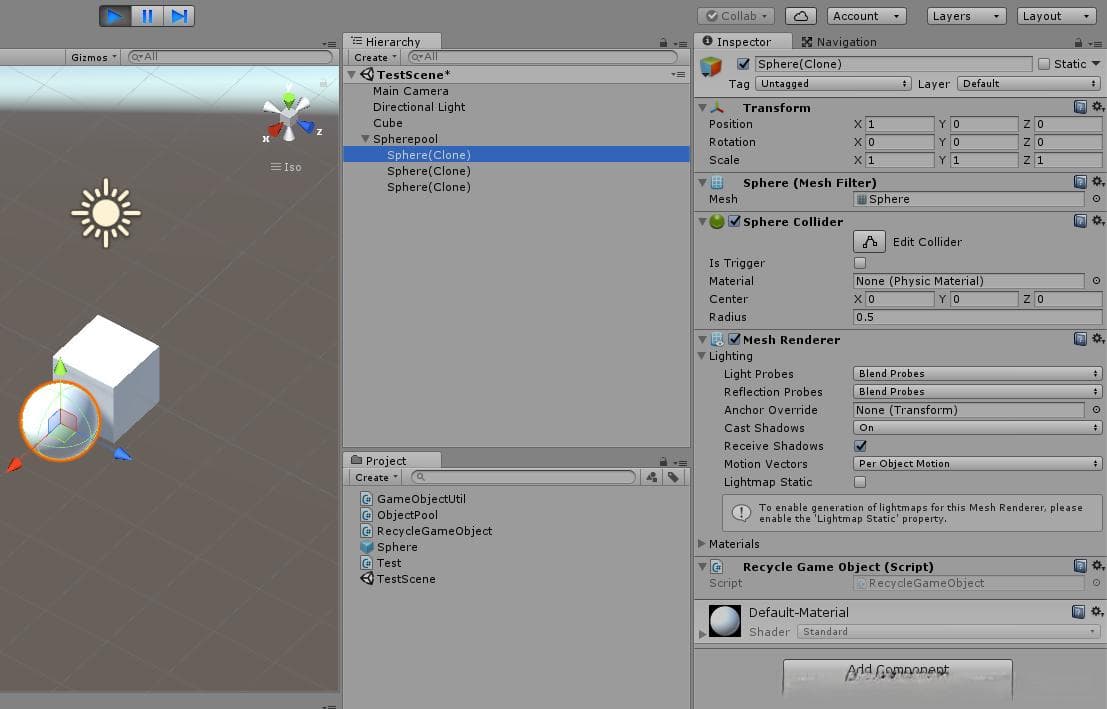1107x709 pixels.
Task: Open the Layer dropdown showing Default
Action: click(x=1029, y=83)
